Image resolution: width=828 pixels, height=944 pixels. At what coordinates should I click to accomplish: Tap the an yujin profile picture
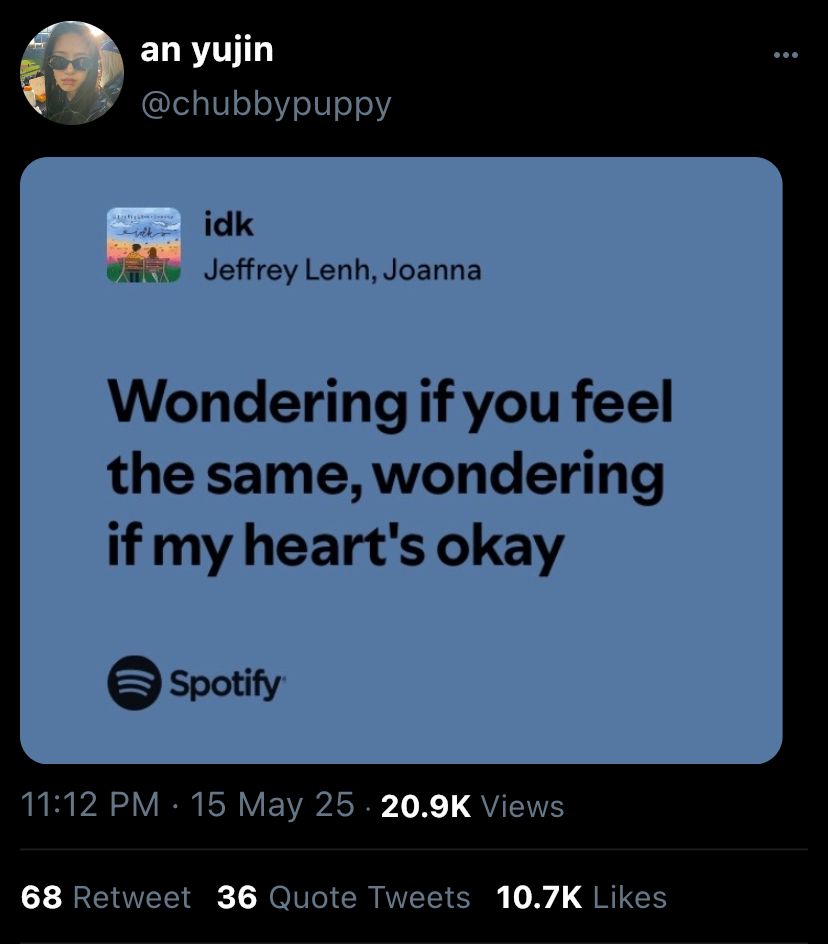(x=72, y=73)
